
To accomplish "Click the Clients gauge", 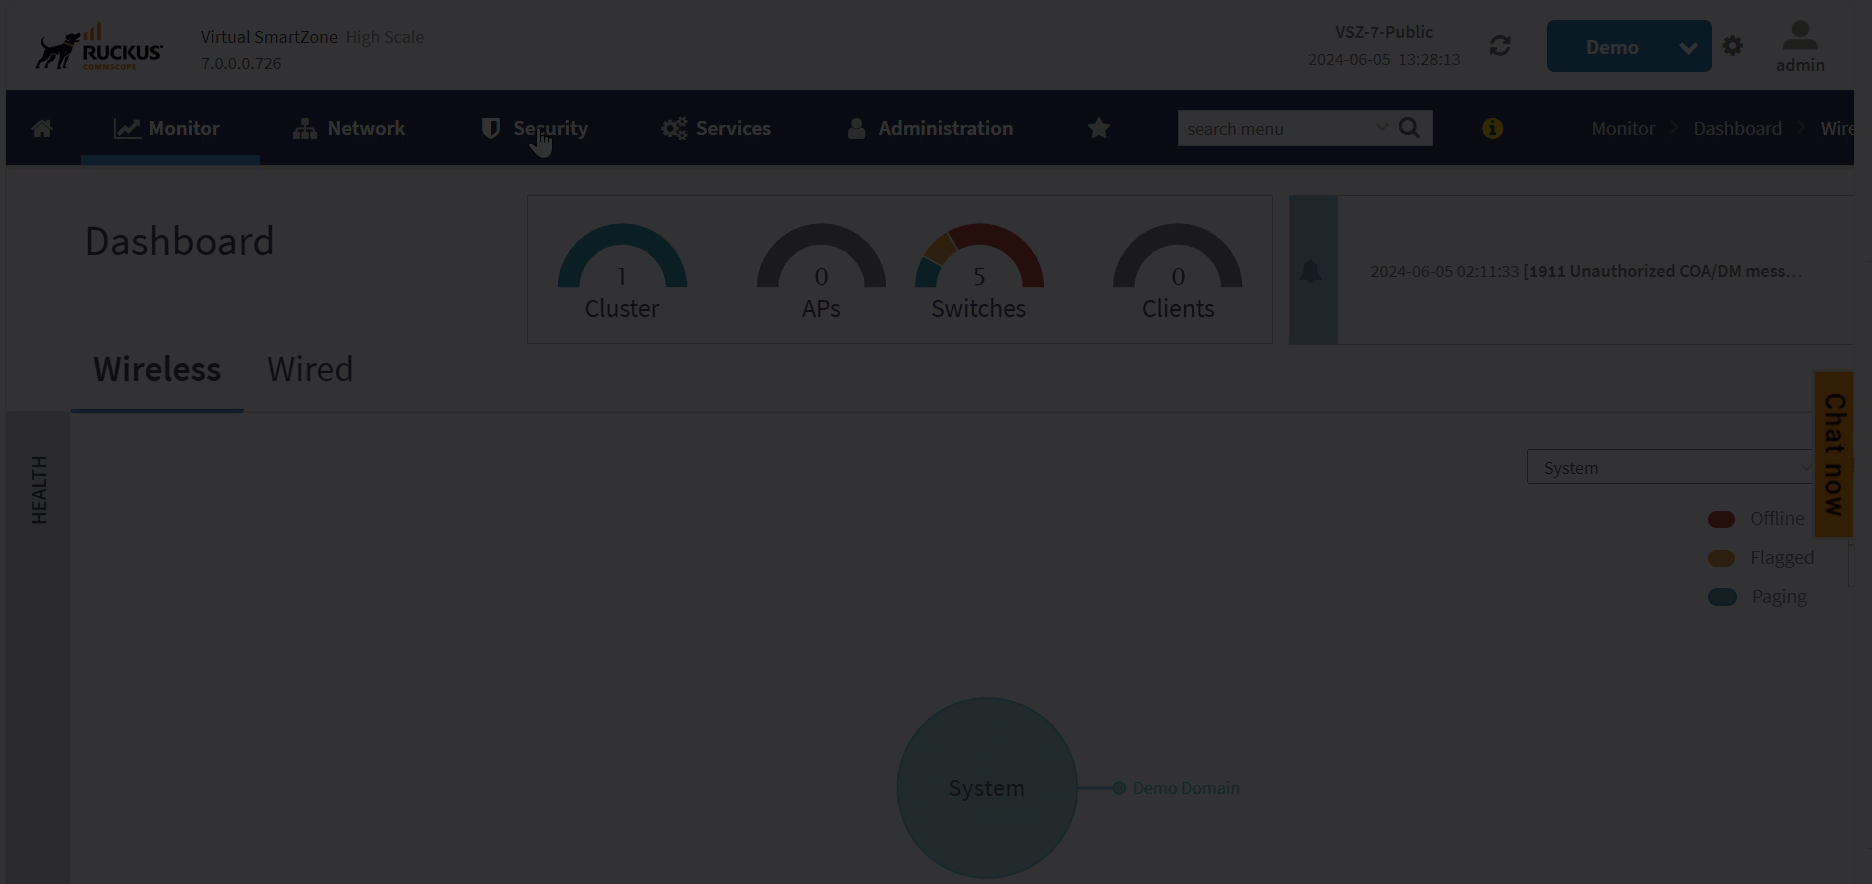I will point(1178,271).
